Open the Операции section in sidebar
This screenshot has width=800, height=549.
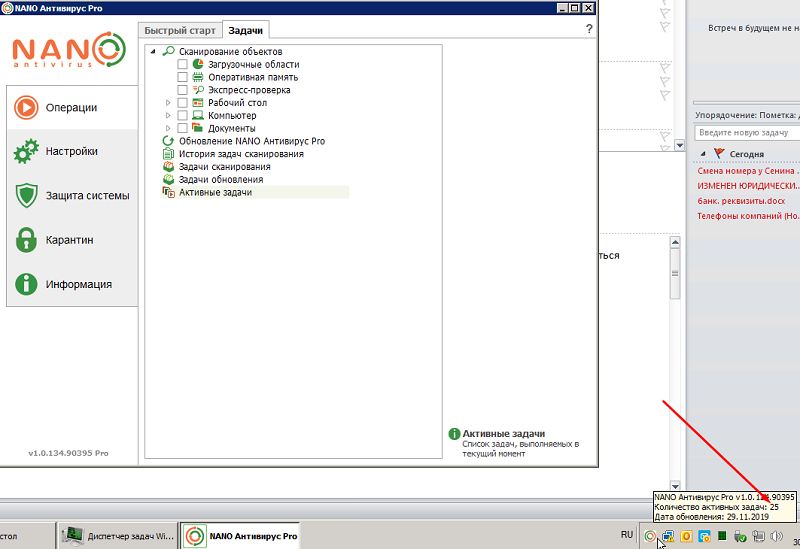pos(70,107)
